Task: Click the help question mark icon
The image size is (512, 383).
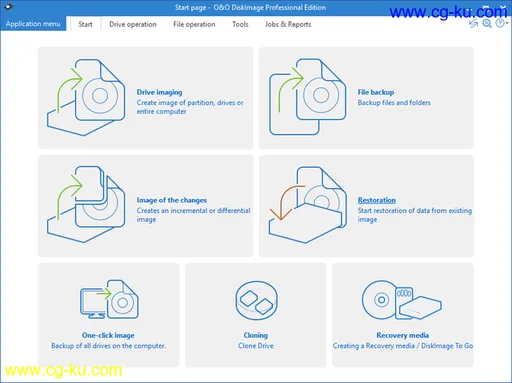Action: [500, 23]
